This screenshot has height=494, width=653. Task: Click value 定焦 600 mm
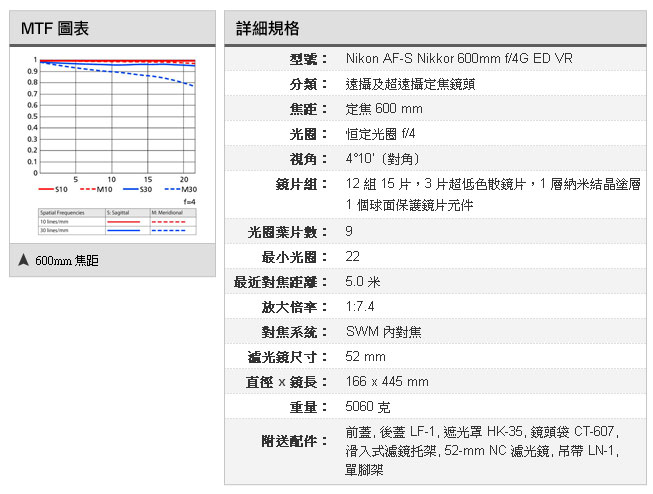pyautogui.click(x=384, y=109)
